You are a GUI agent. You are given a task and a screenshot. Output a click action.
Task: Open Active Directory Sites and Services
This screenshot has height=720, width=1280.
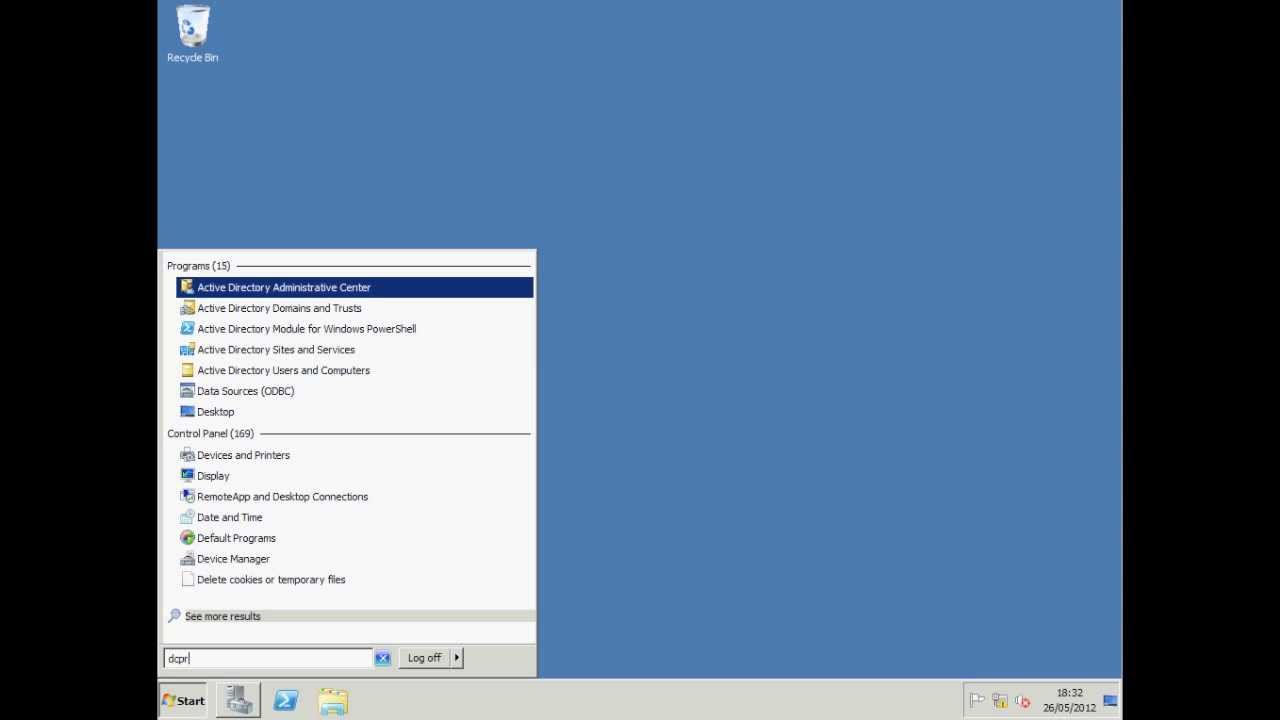[355, 350]
